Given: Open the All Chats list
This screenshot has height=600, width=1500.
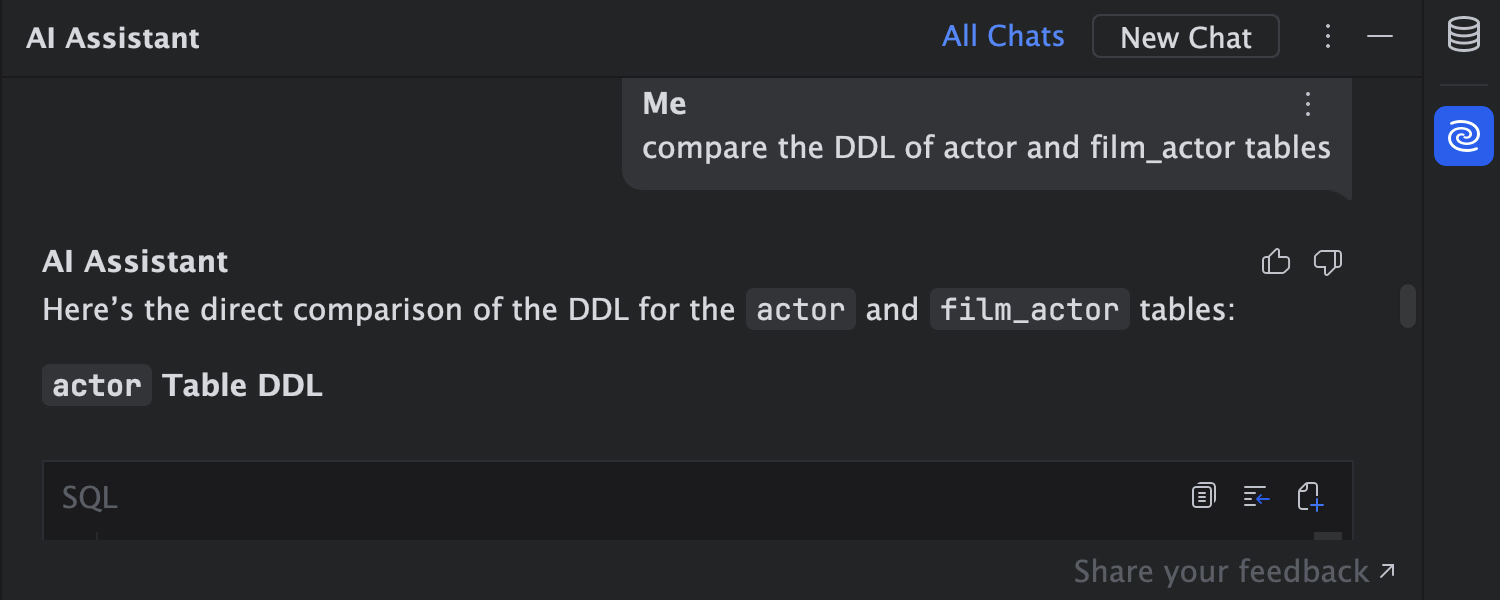Looking at the screenshot, I should coord(1003,37).
